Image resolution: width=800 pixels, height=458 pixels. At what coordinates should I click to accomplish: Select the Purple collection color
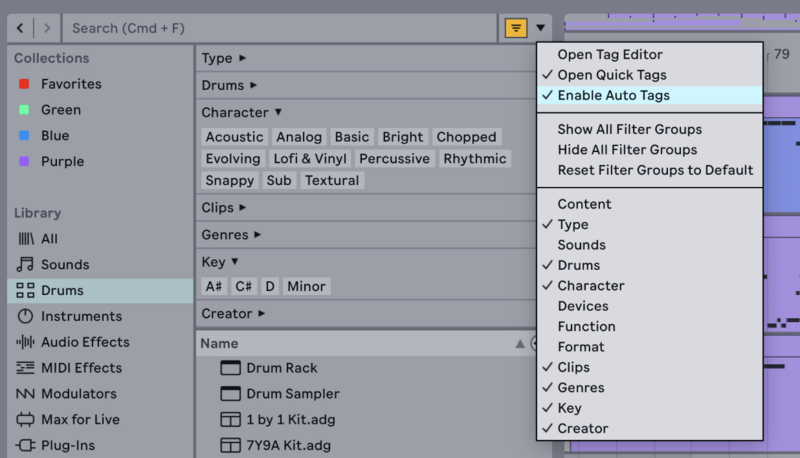(62, 162)
